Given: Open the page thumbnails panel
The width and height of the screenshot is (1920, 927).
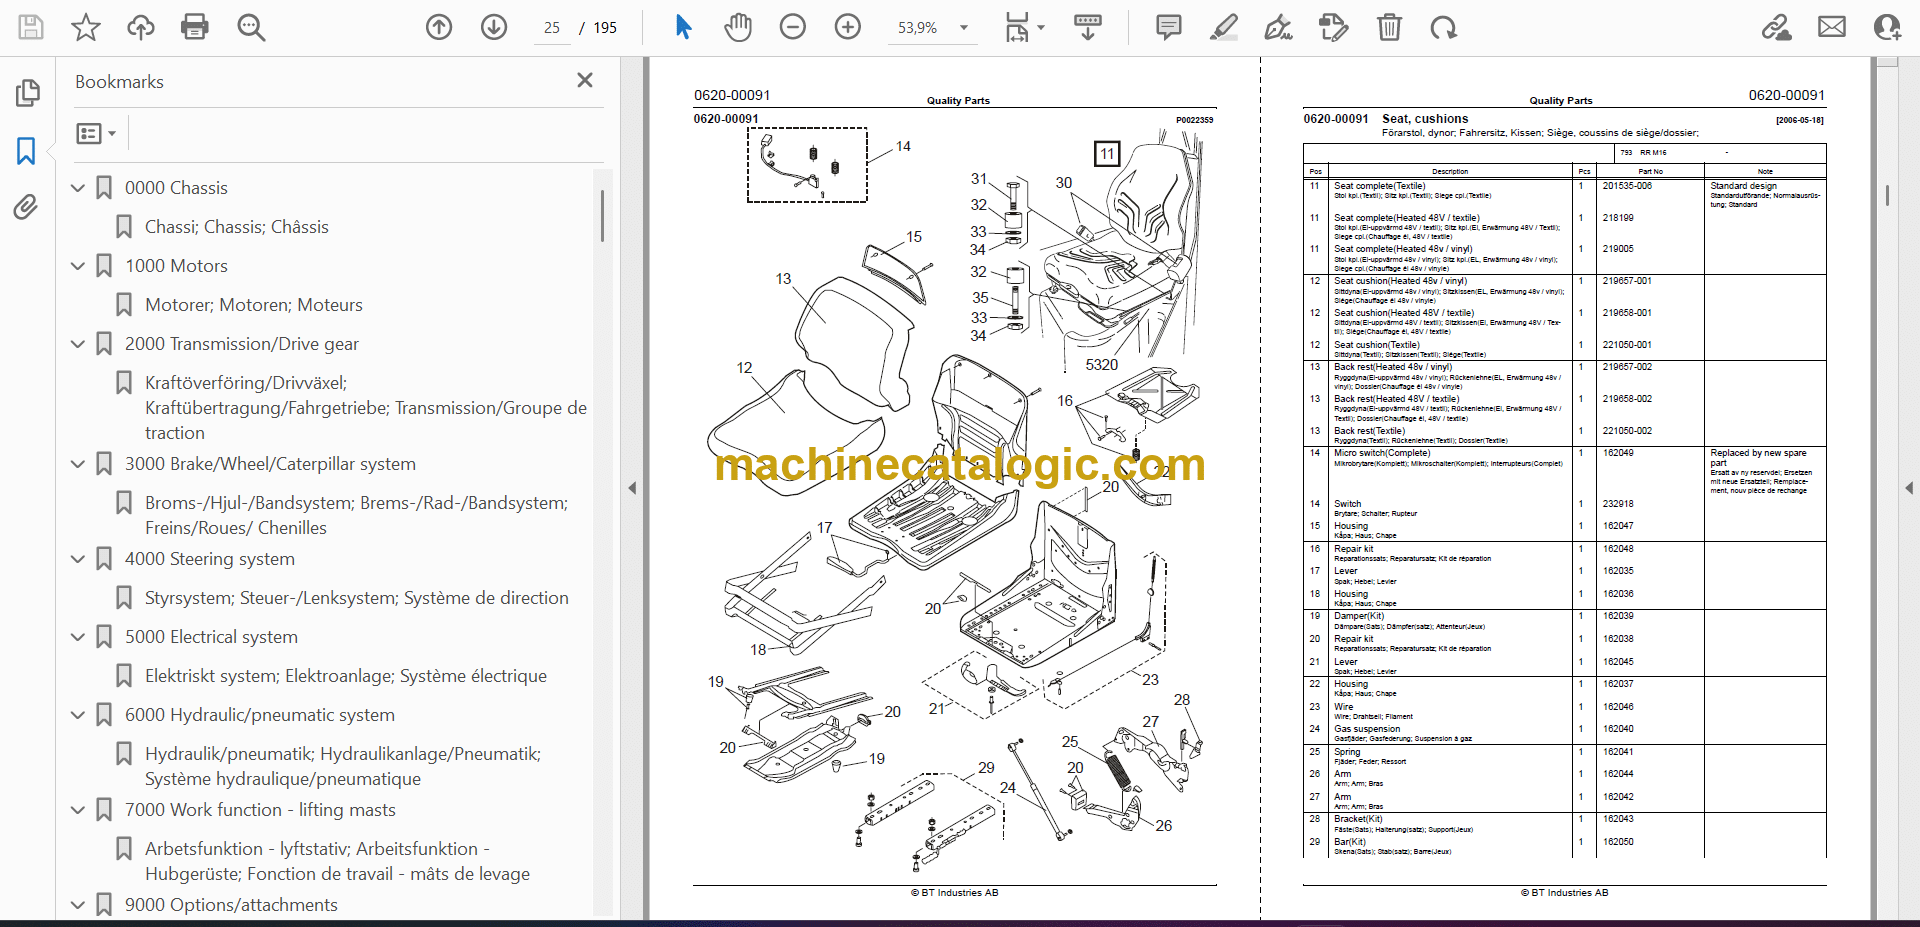Looking at the screenshot, I should click(x=28, y=93).
